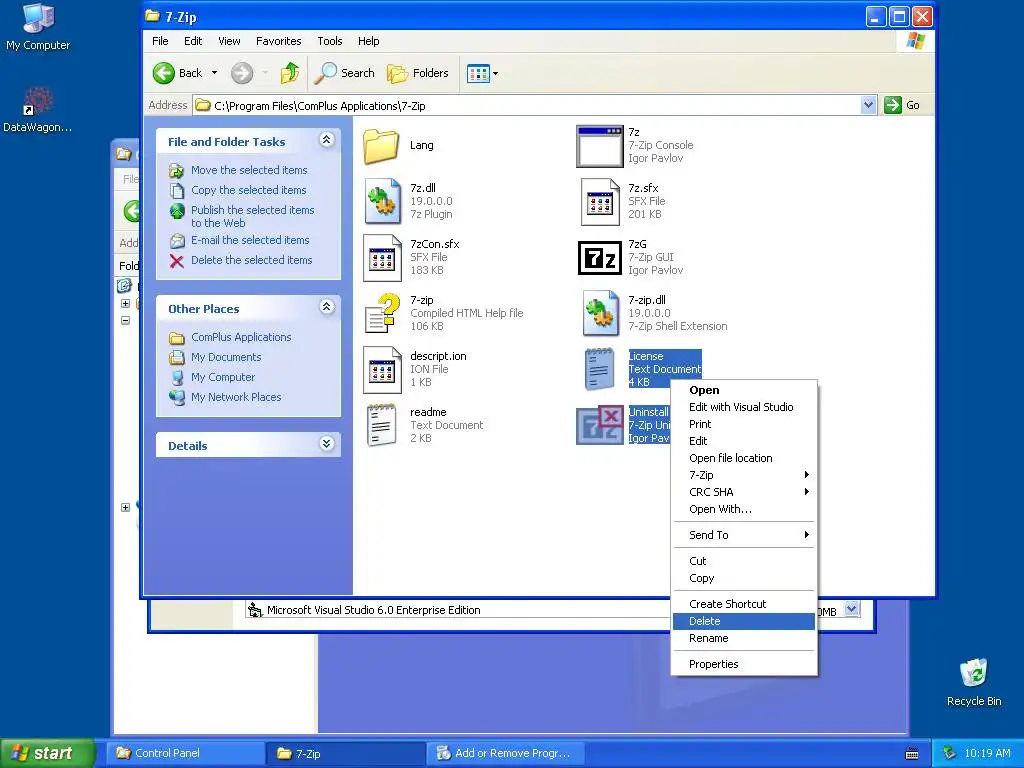
Task: Choose Delete in the context menu
Action: pos(744,621)
